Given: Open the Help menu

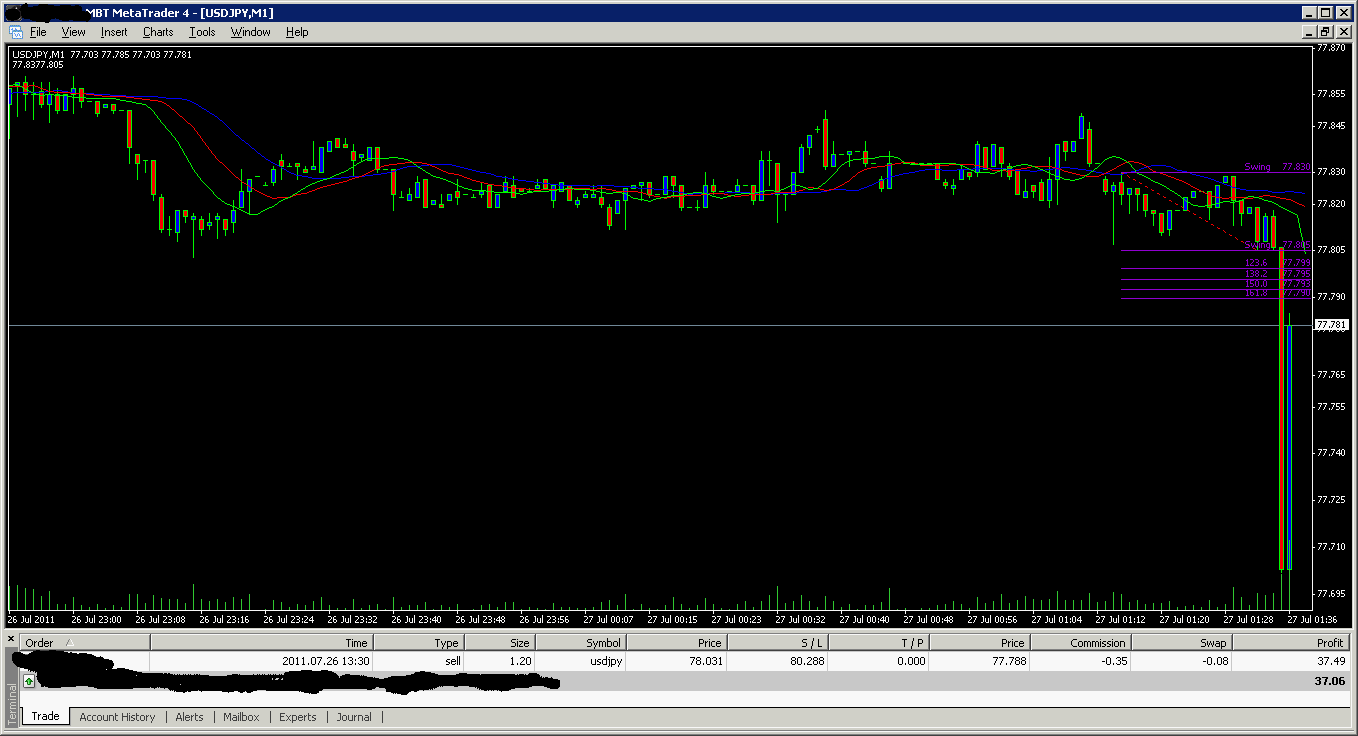Looking at the screenshot, I should coord(297,32).
